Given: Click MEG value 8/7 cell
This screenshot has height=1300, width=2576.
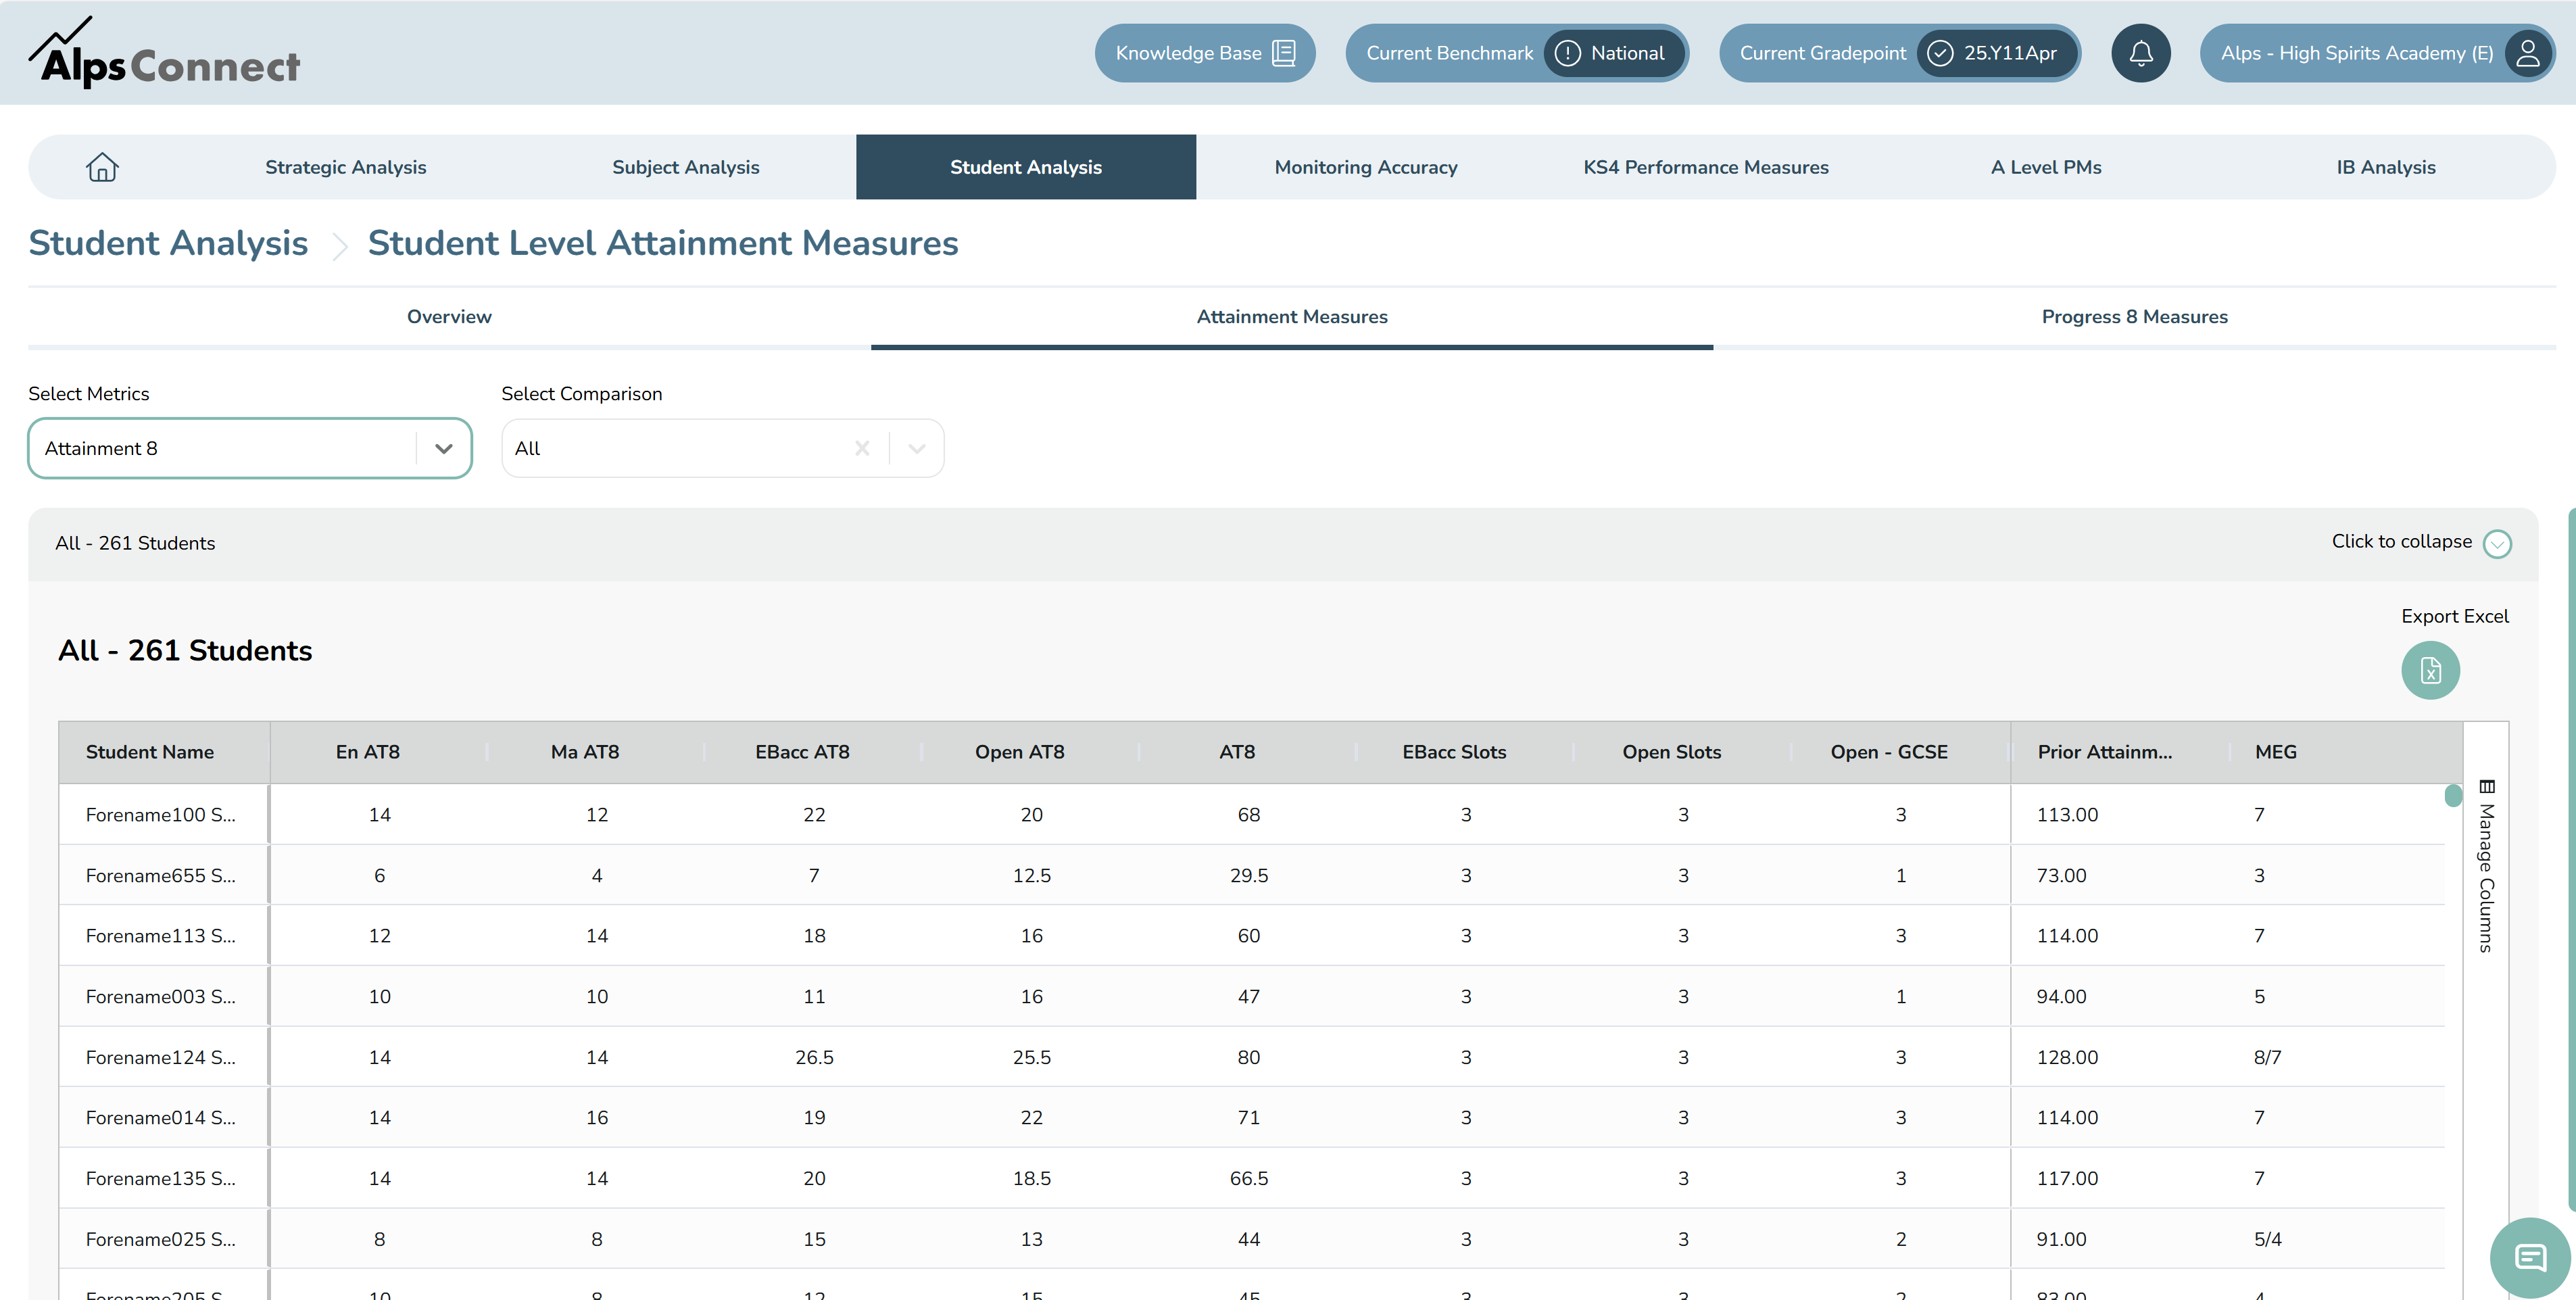Looking at the screenshot, I should point(2268,1058).
